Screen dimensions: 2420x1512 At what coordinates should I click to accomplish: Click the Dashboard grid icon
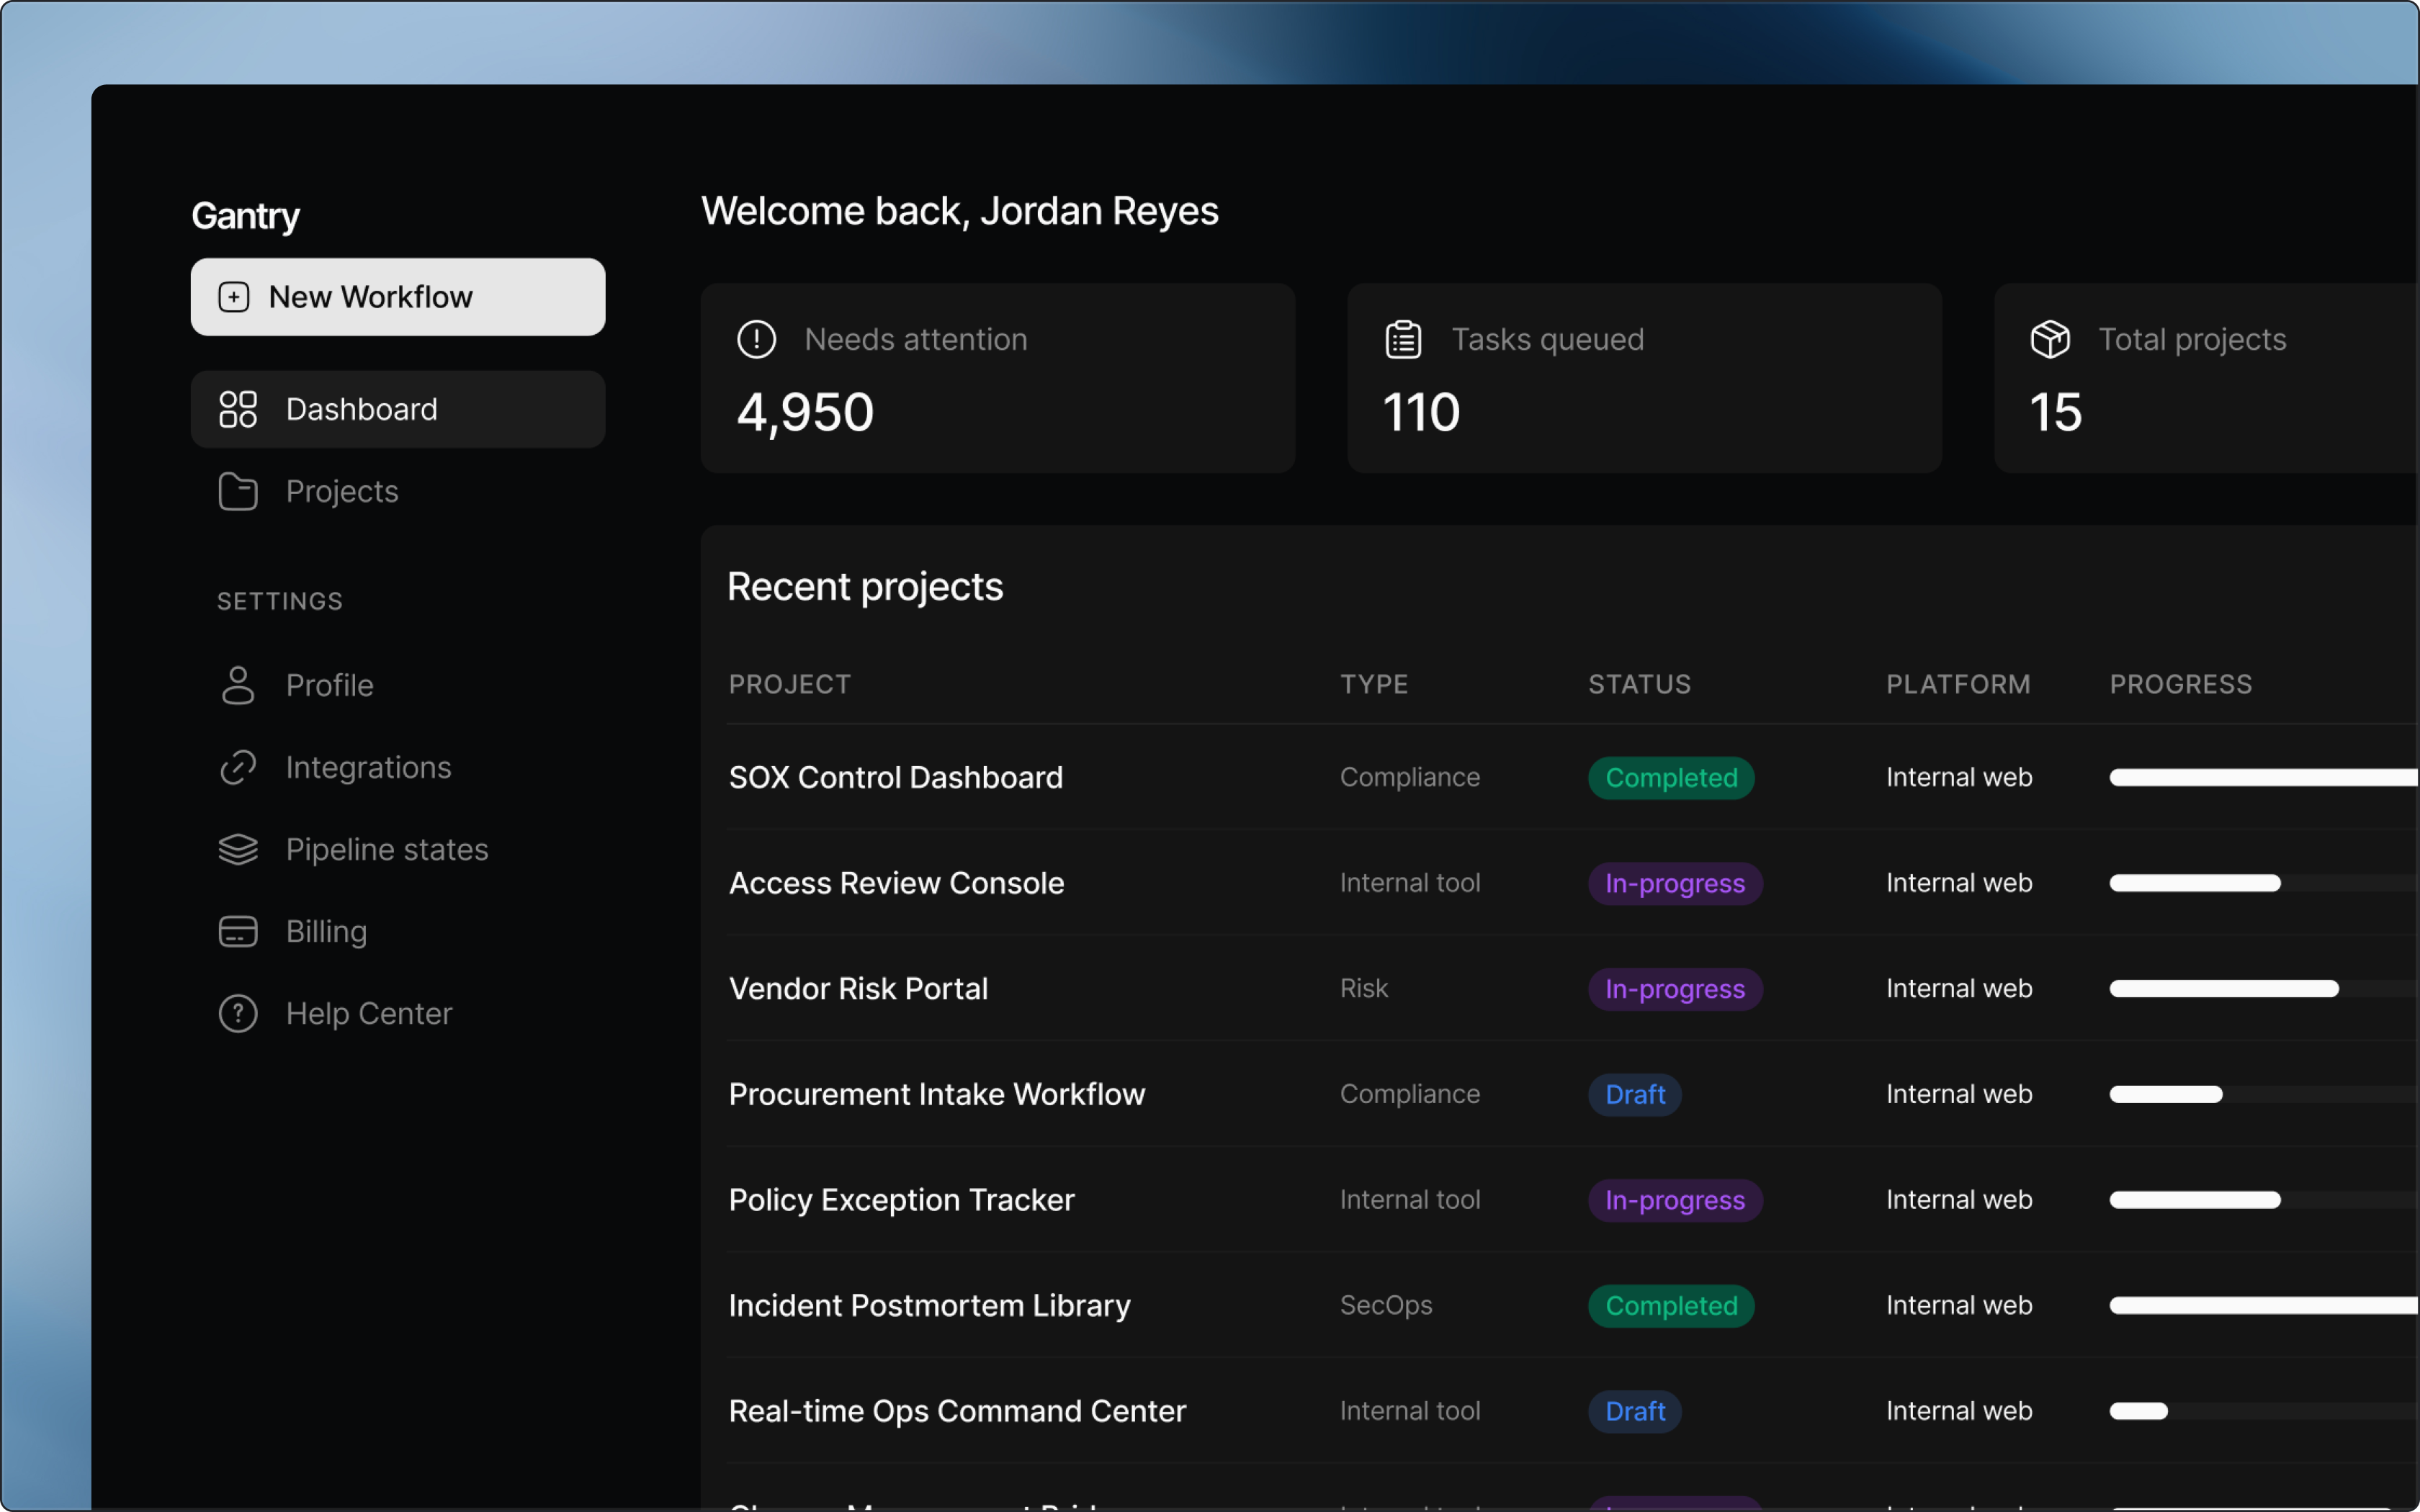[238, 409]
